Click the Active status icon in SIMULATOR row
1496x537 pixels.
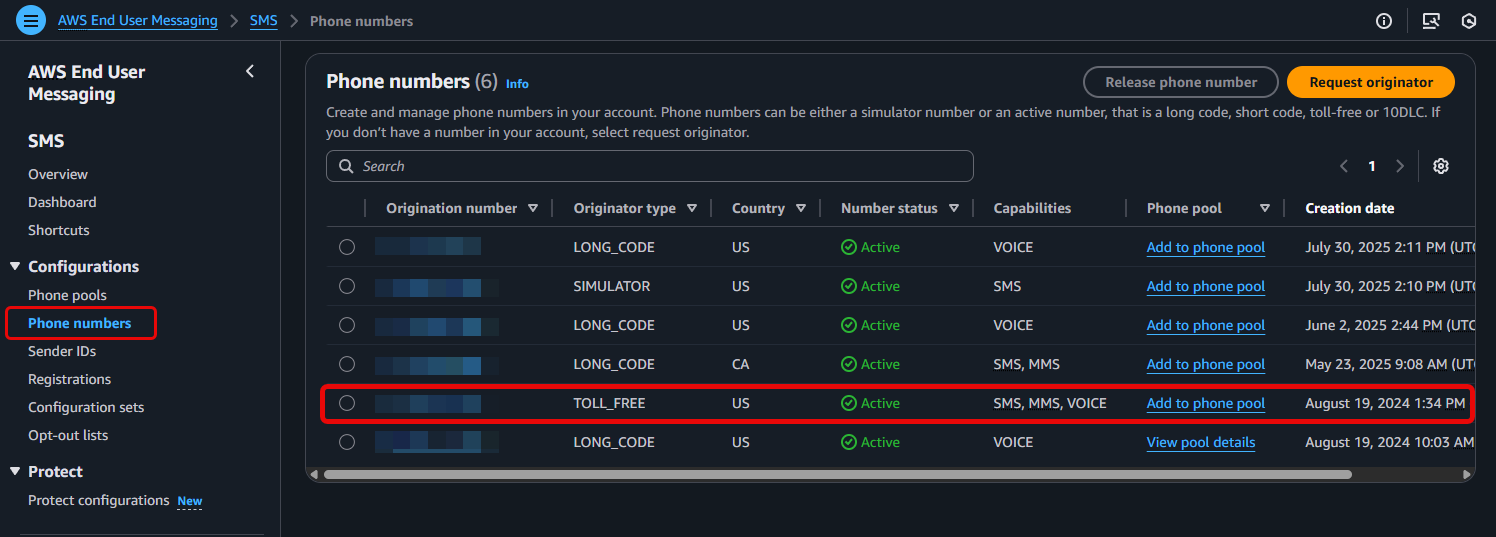pos(849,286)
